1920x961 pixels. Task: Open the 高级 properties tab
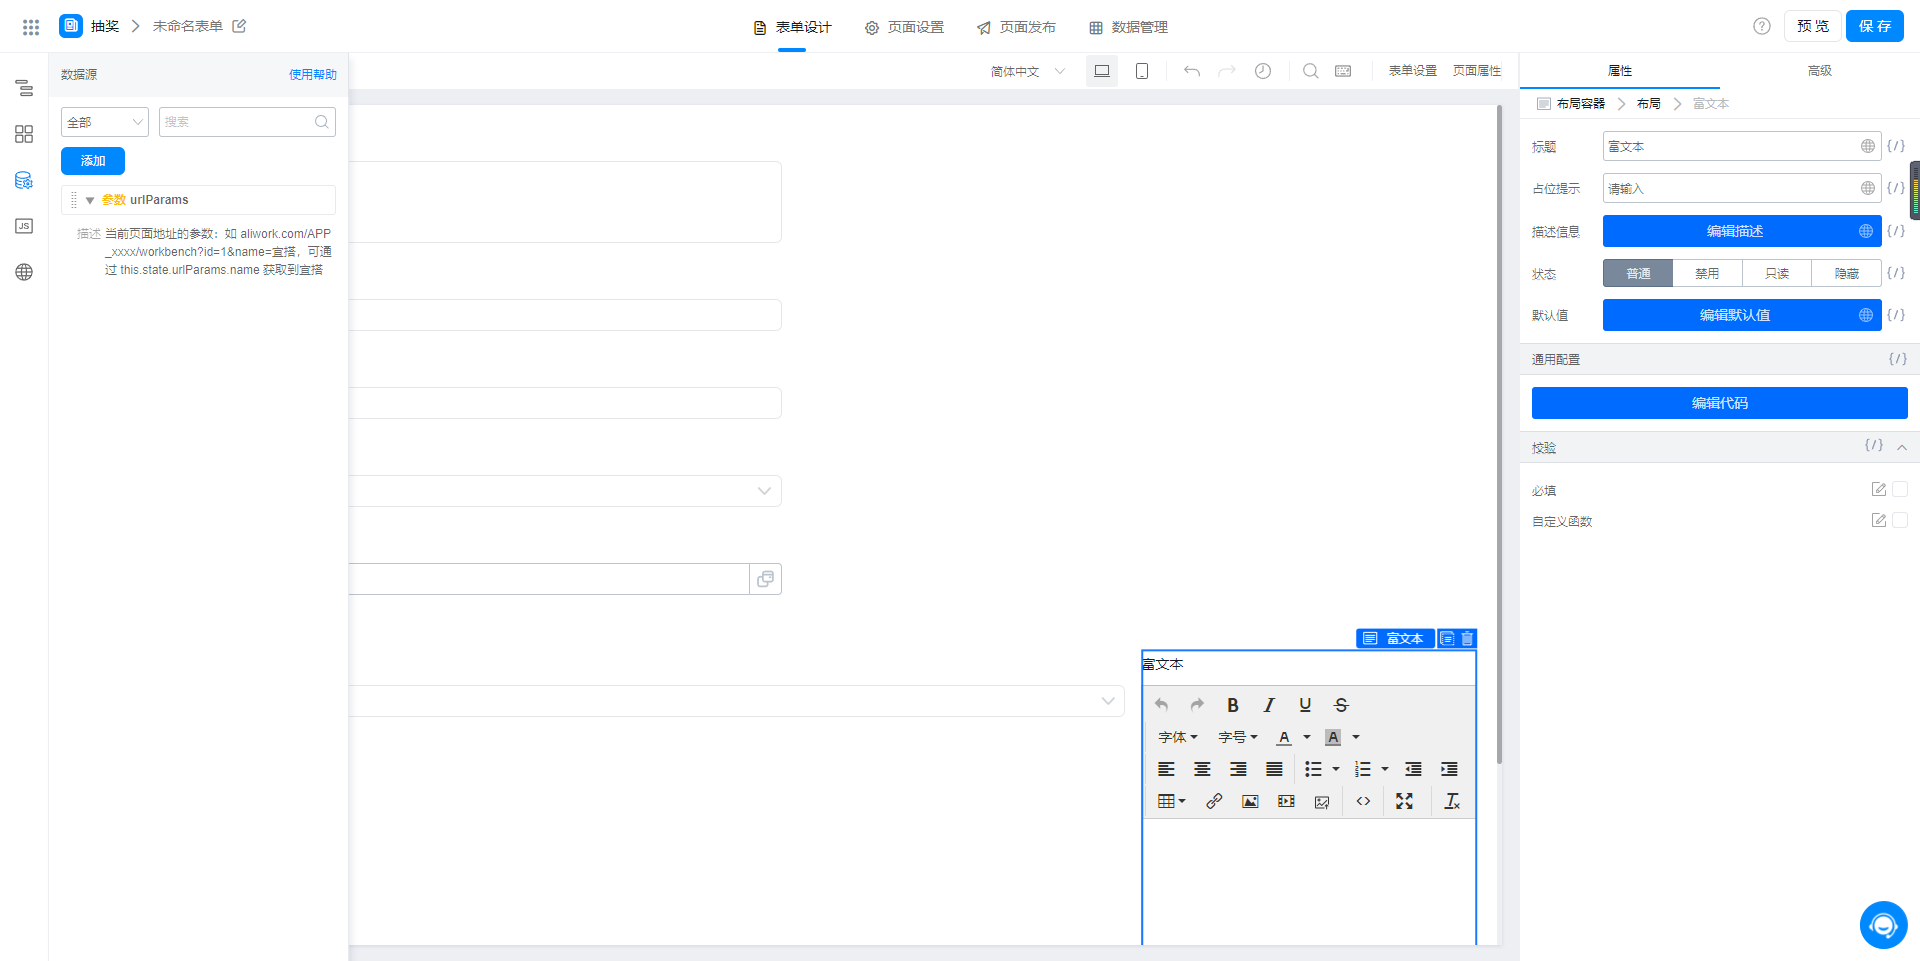(x=1820, y=71)
